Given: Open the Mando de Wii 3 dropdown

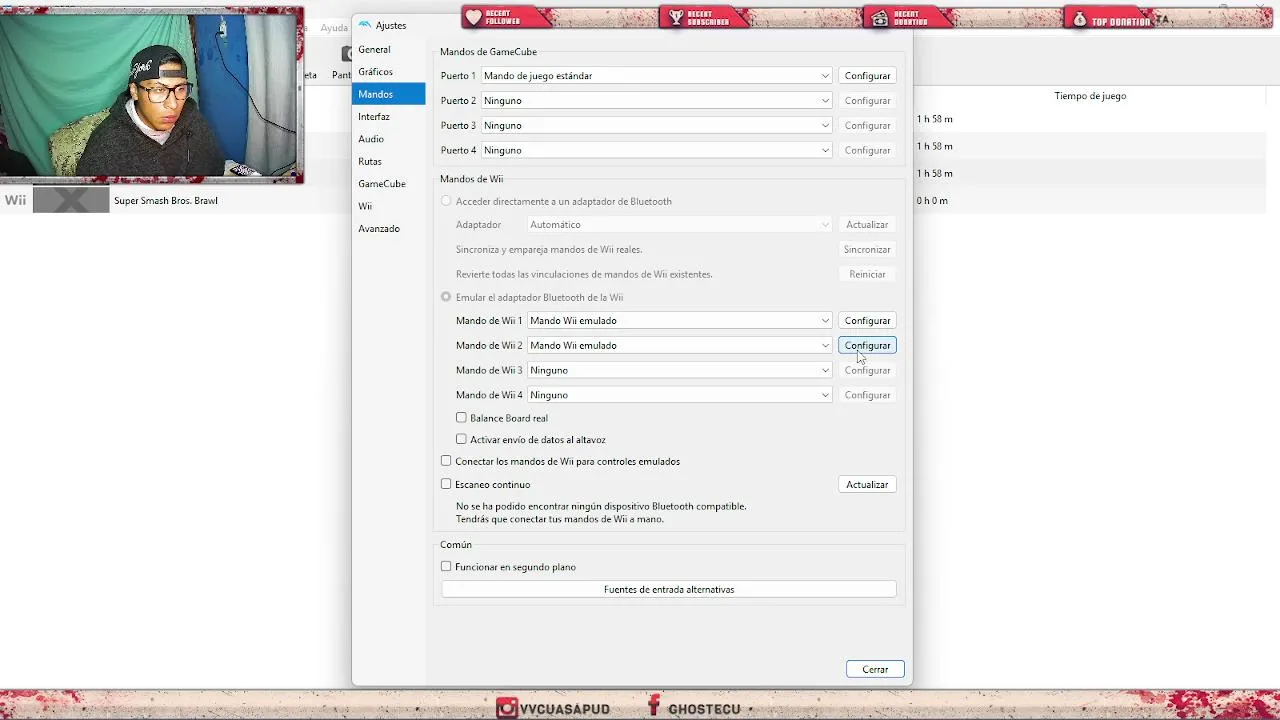Looking at the screenshot, I should tap(679, 371).
